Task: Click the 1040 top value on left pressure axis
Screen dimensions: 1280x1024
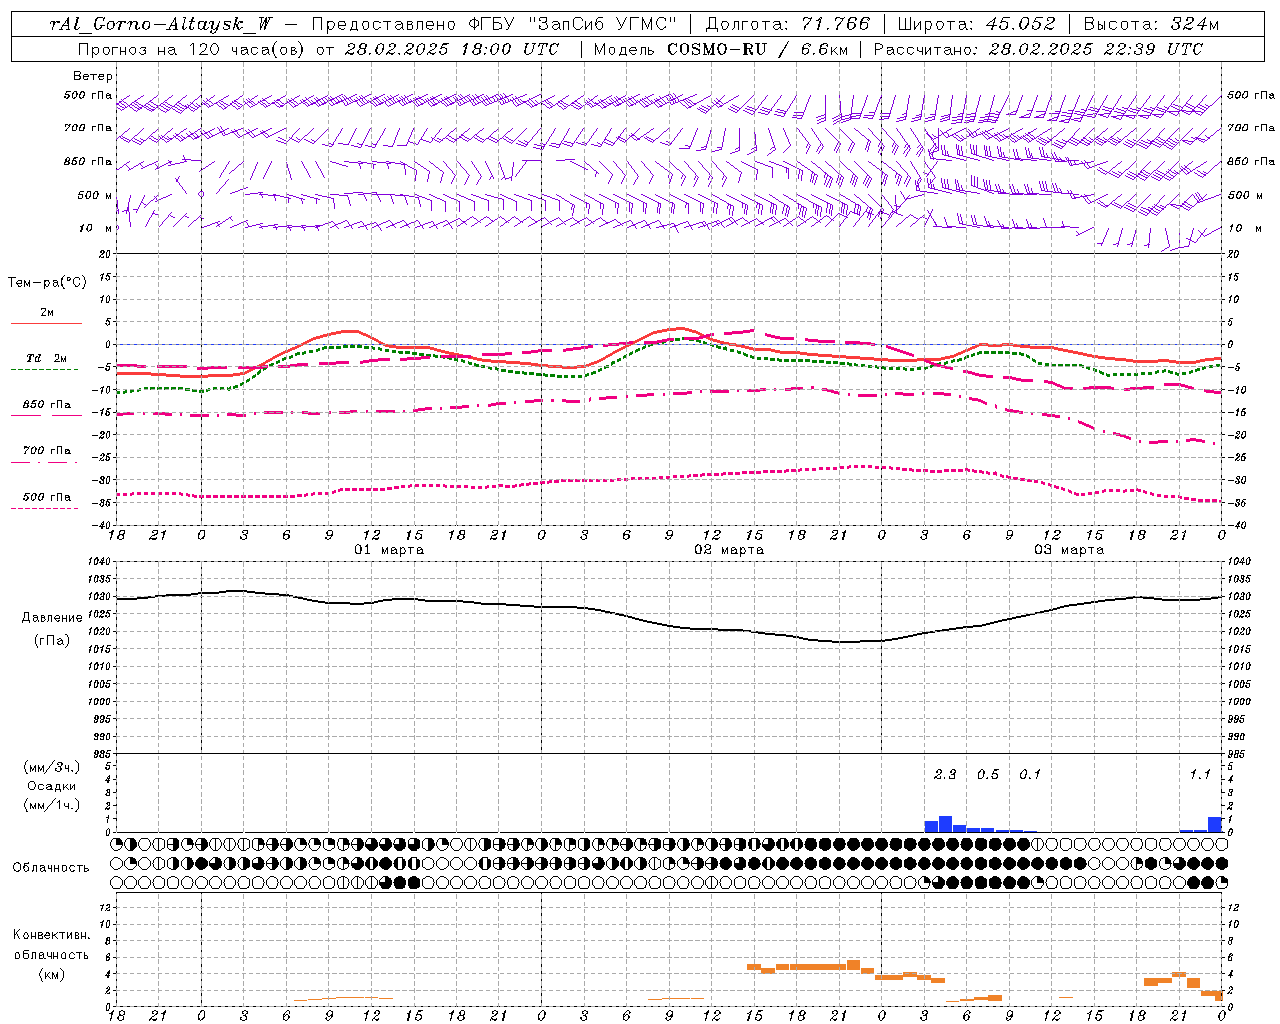Action: pyautogui.click(x=100, y=562)
